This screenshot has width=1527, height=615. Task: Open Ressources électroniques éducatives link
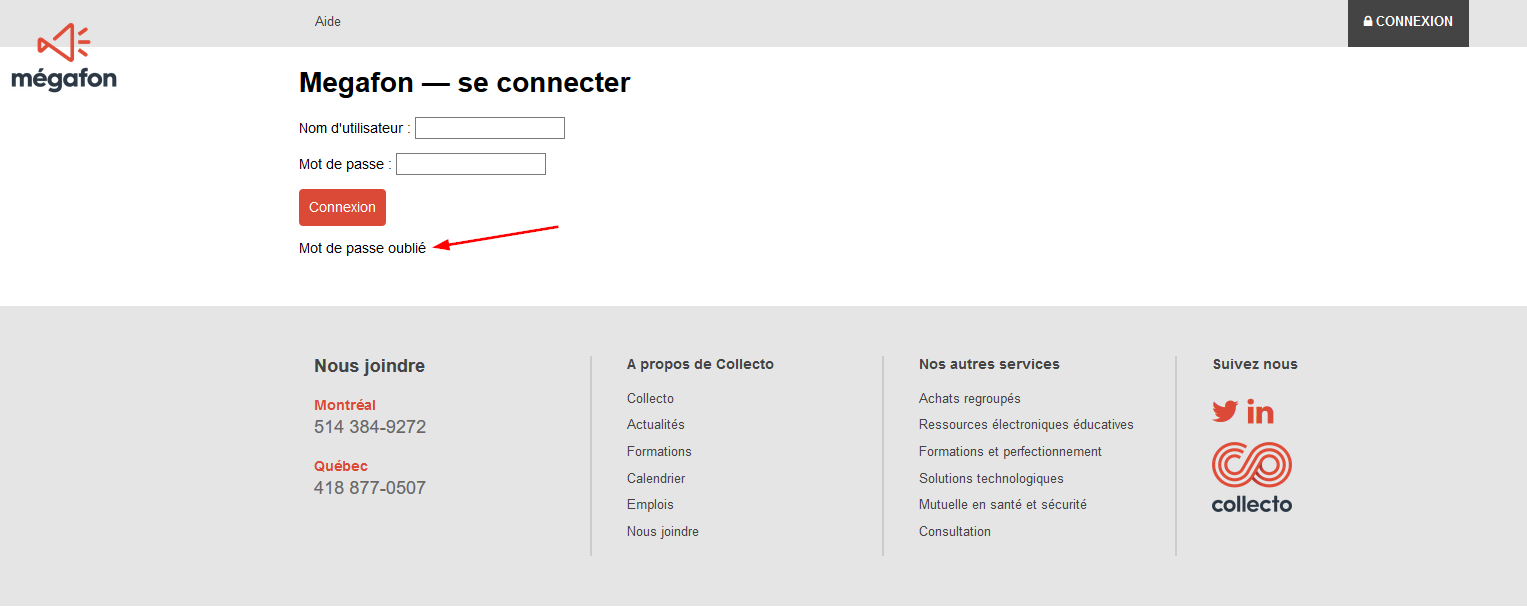pyautogui.click(x=1026, y=425)
